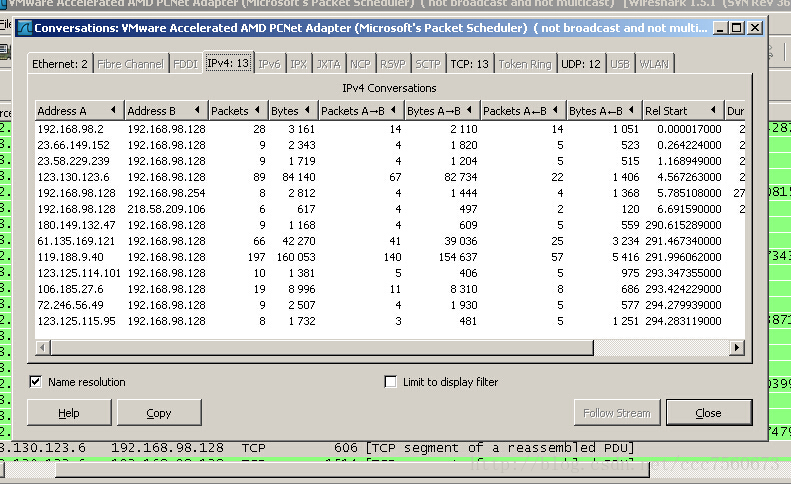Close the Conversations window with the X button
This screenshot has height=484, width=791.
755,28
